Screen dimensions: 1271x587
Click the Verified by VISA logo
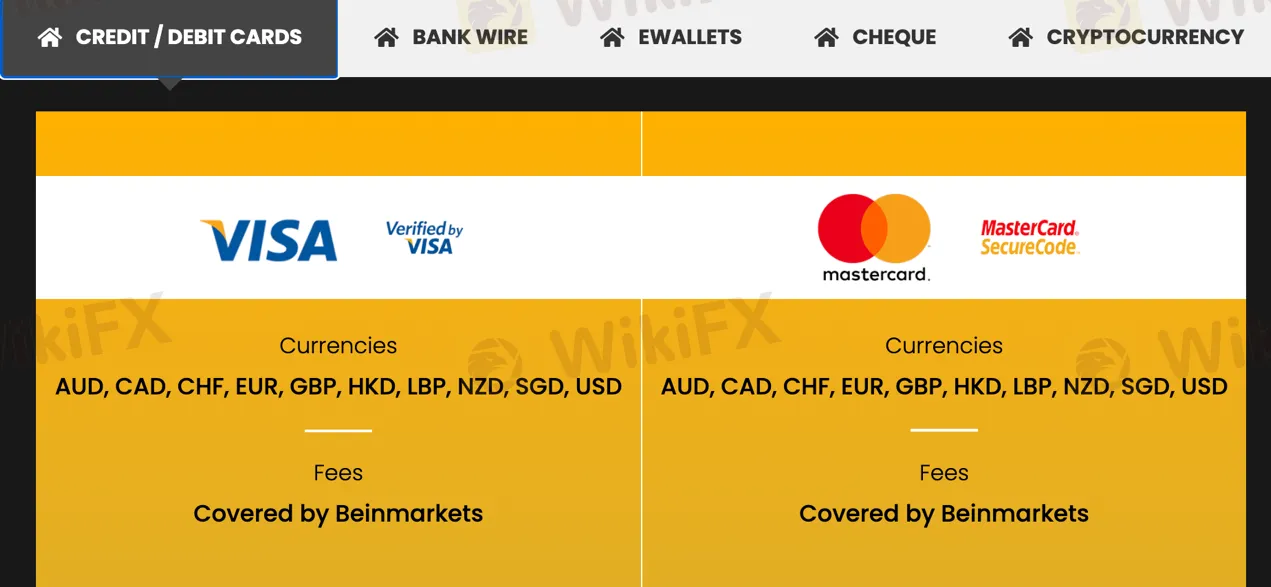click(425, 238)
